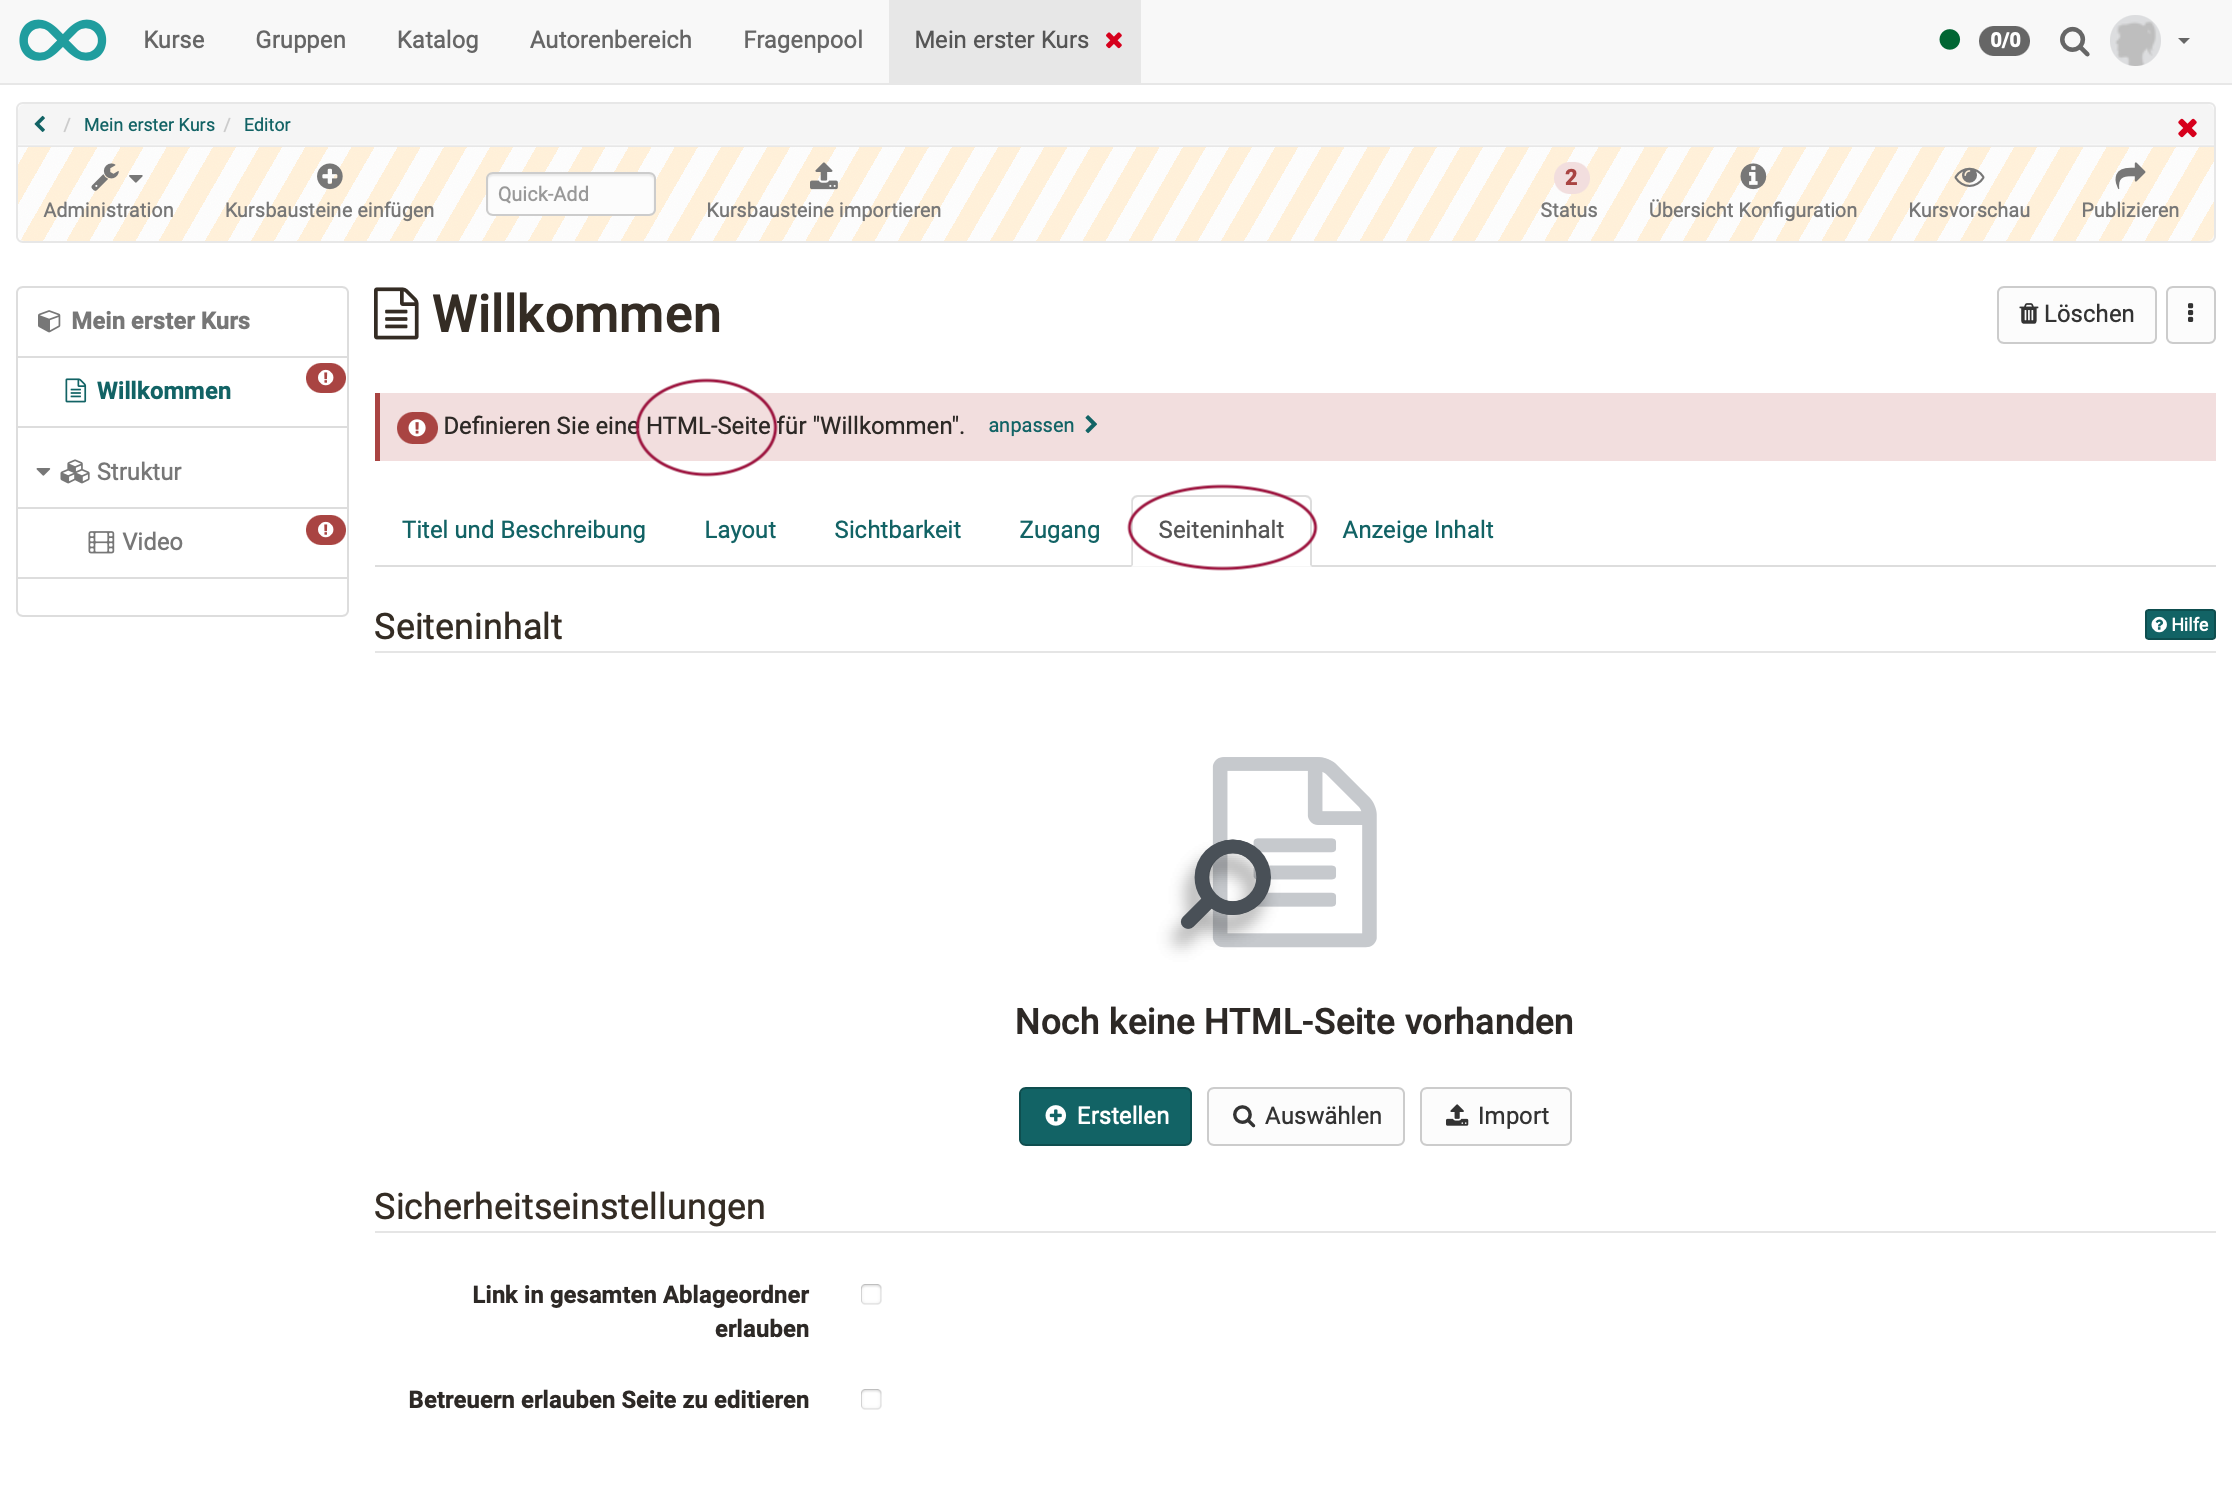Click the OpenOlat infinity logo
The height and width of the screenshot is (1488, 2232).
point(62,40)
